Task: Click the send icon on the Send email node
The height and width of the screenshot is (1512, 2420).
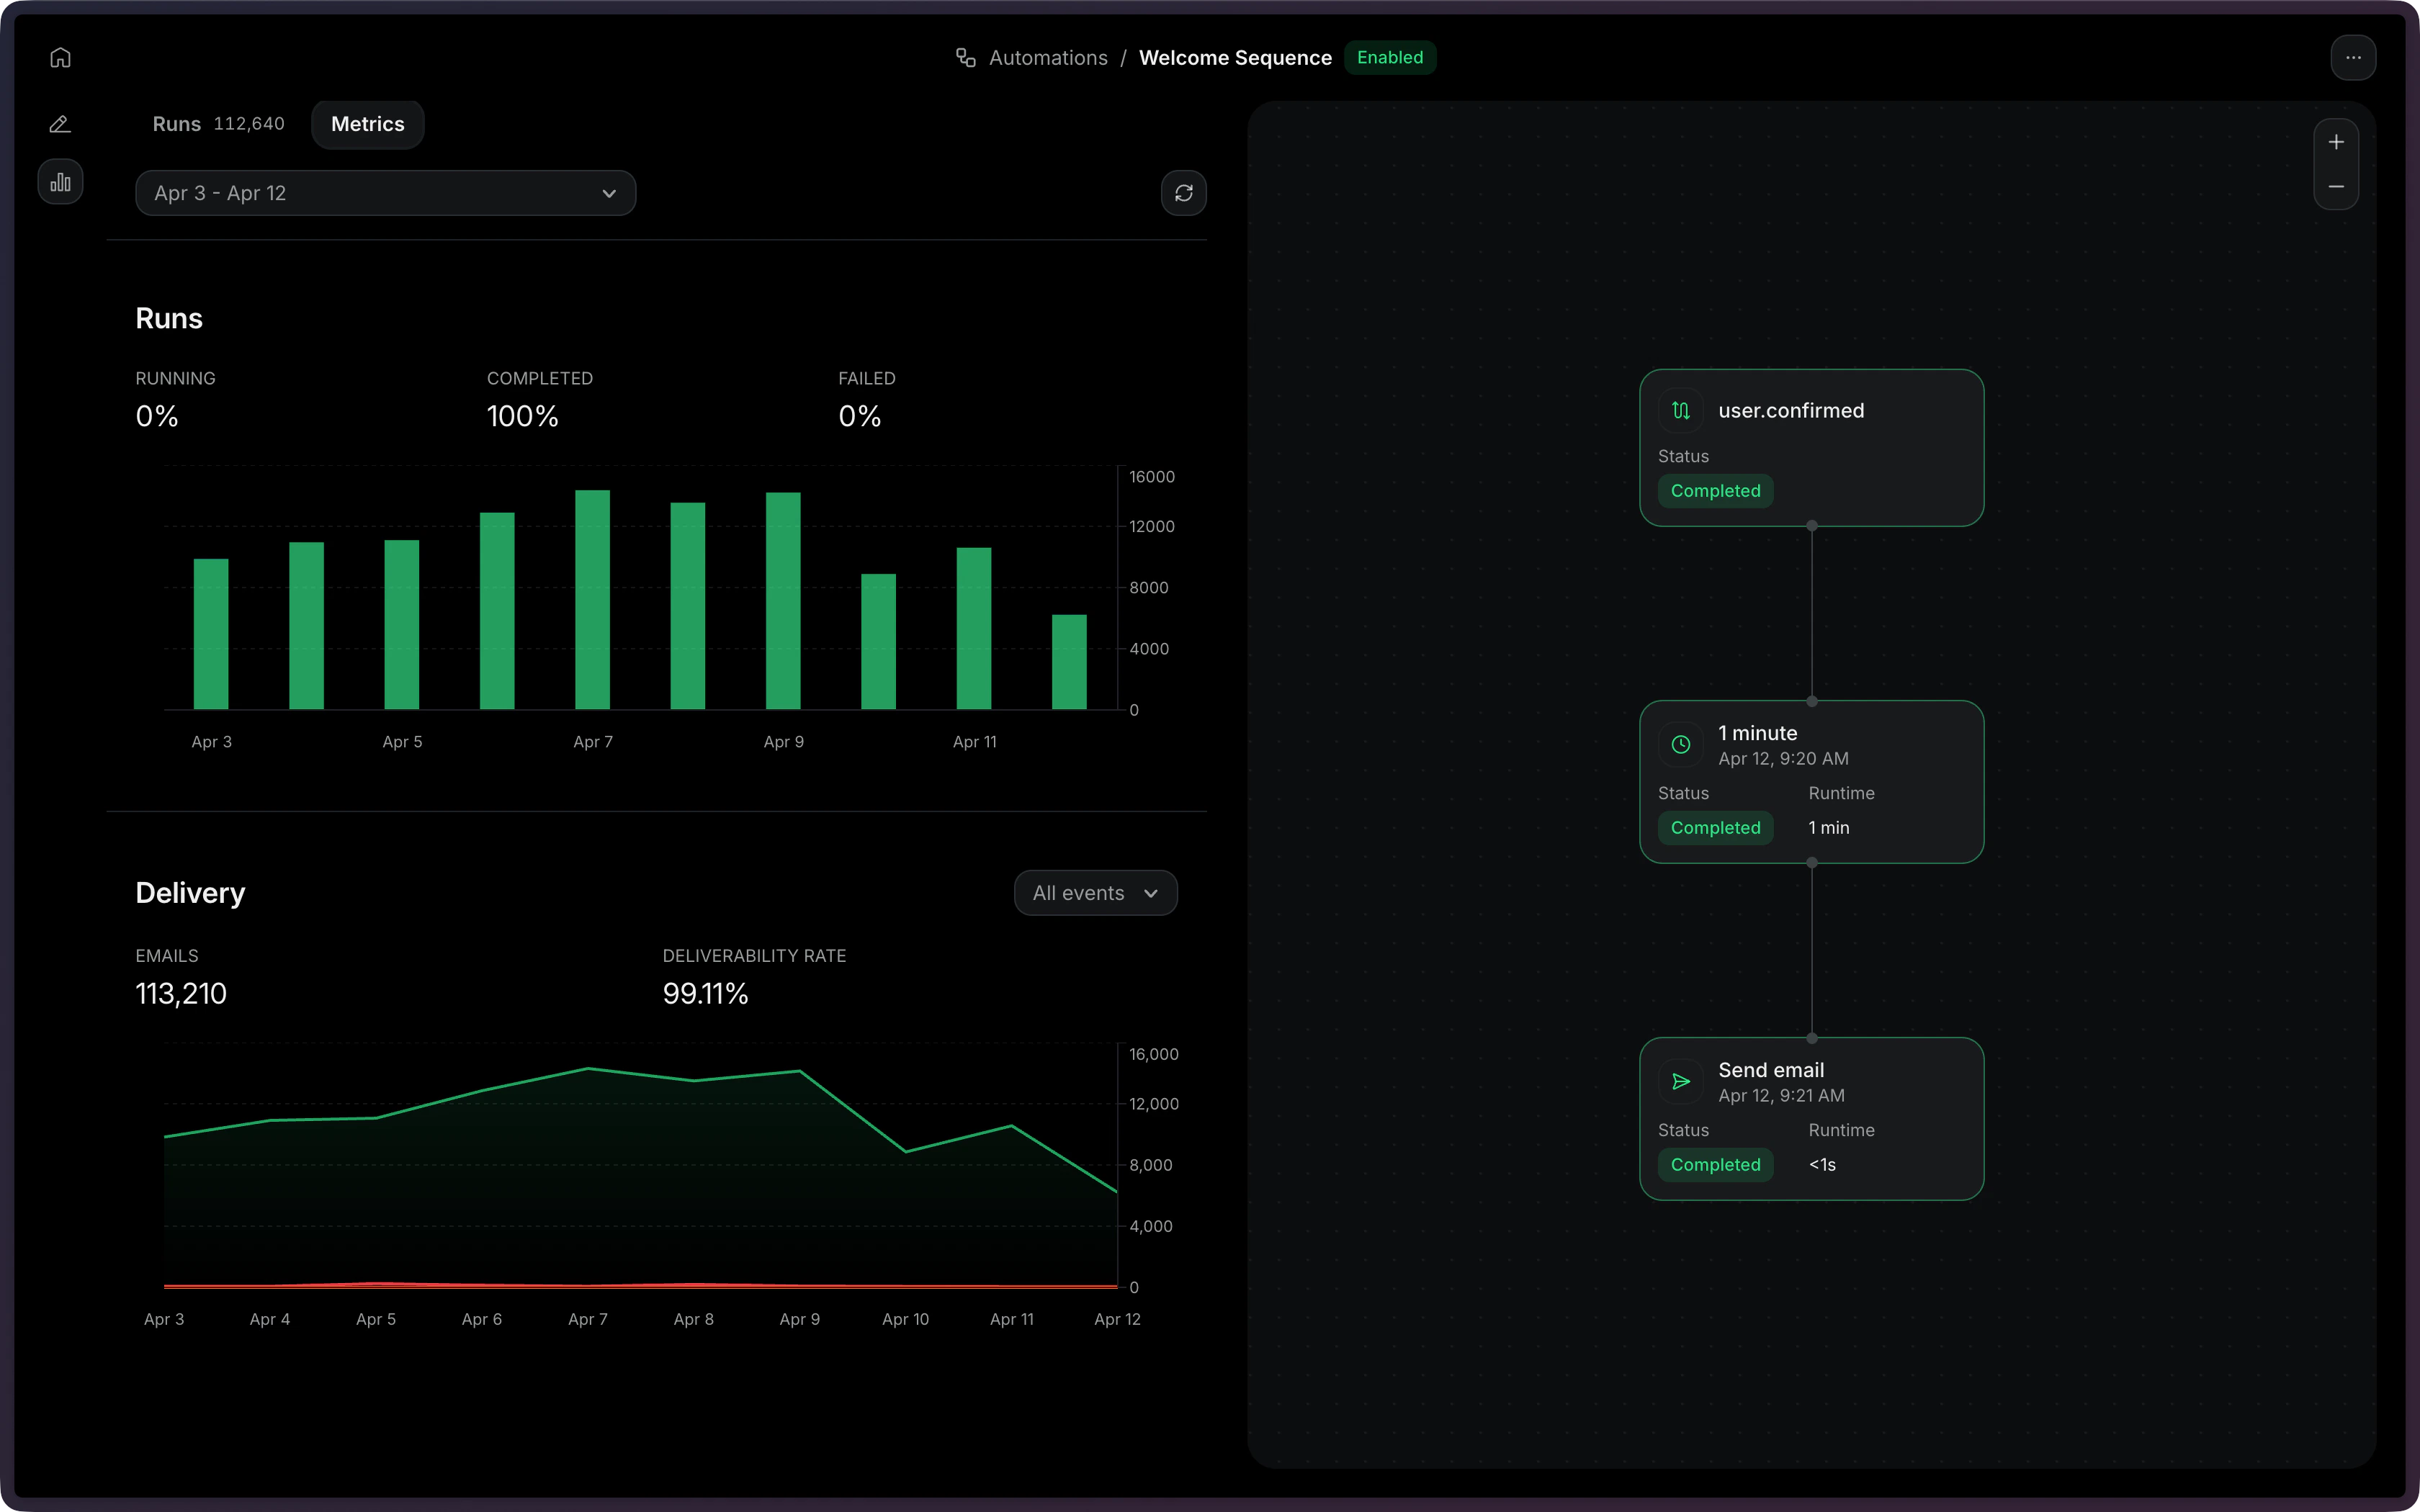Action: pyautogui.click(x=1680, y=1081)
